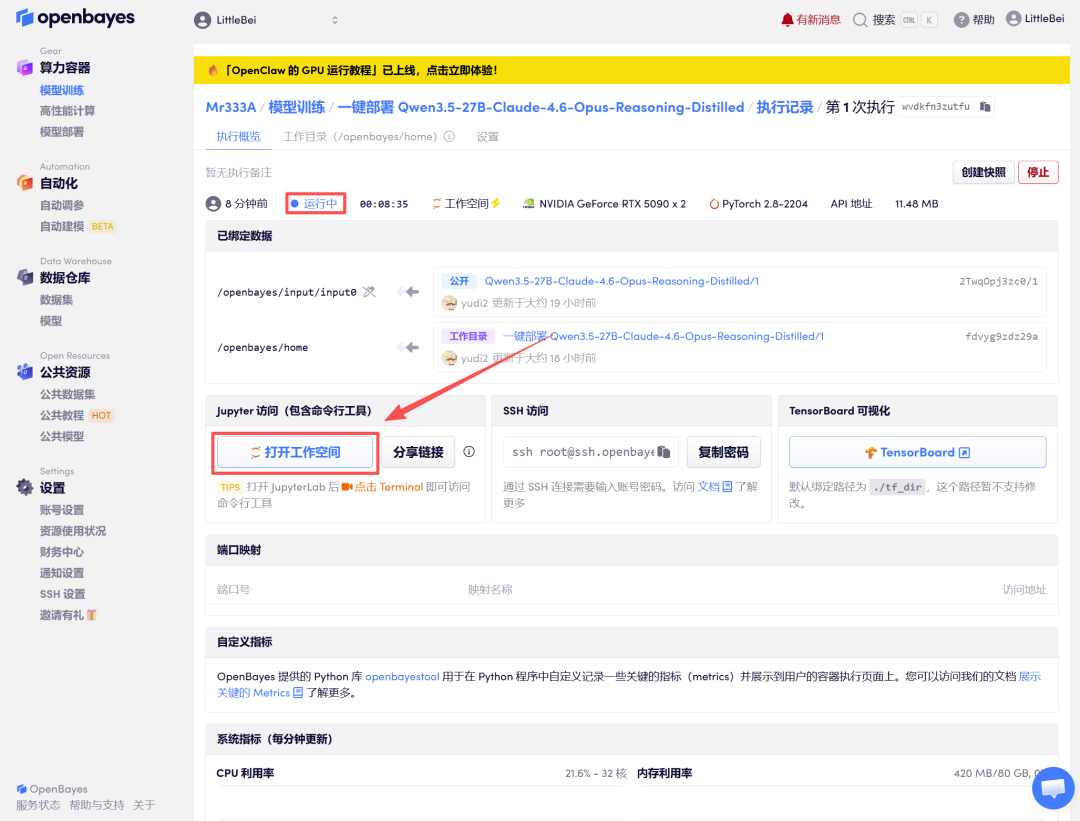Viewport: 1080px width, 821px height.
Task: Open 帮助与支持 footer link
Action: pos(96,805)
